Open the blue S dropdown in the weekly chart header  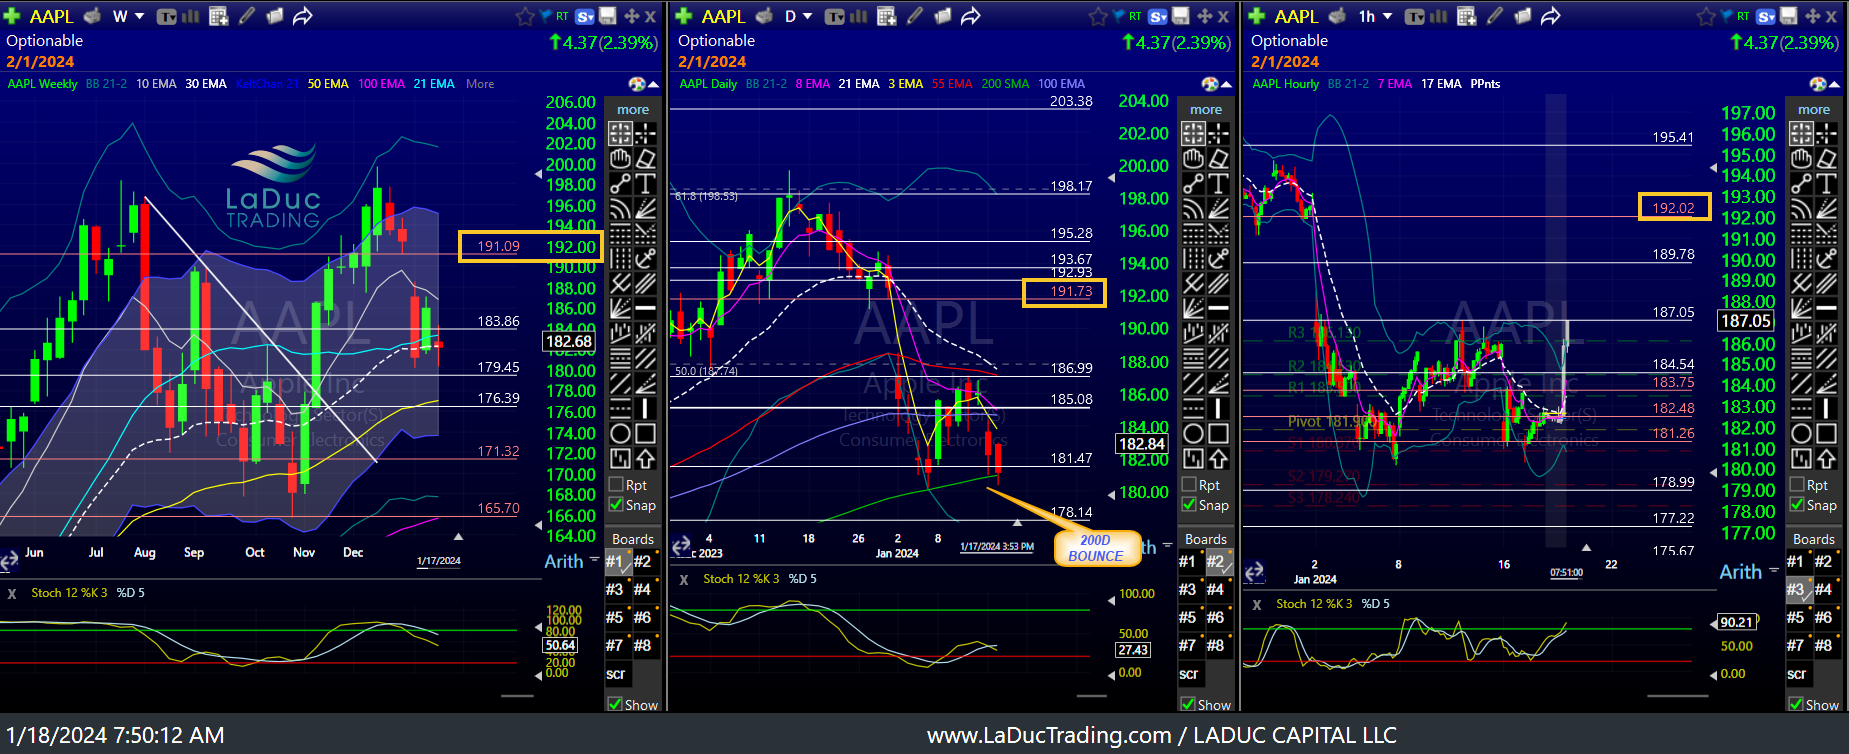click(585, 16)
